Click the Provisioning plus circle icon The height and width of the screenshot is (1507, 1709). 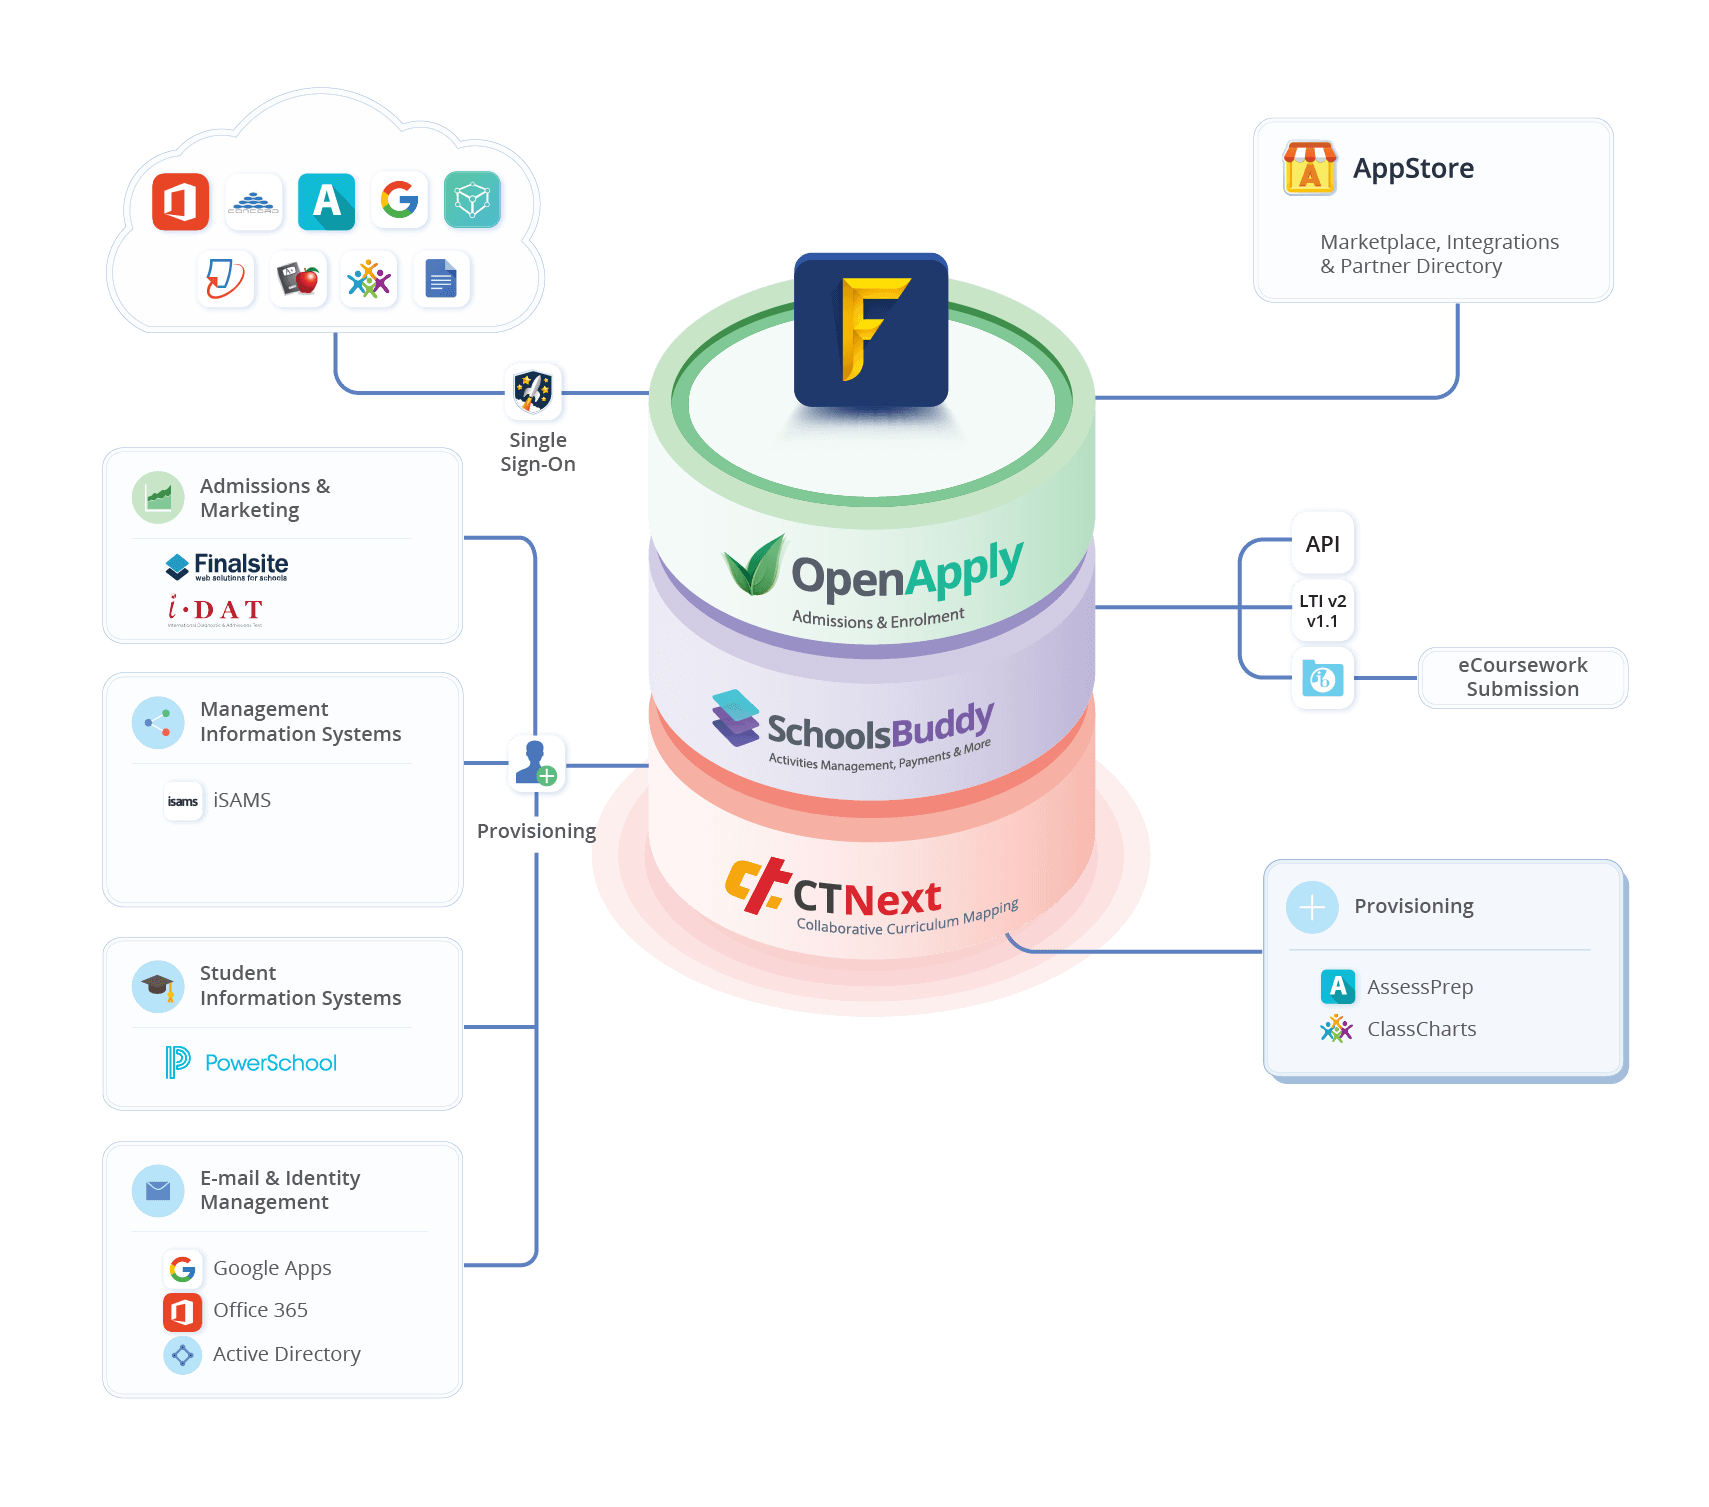tap(1312, 907)
